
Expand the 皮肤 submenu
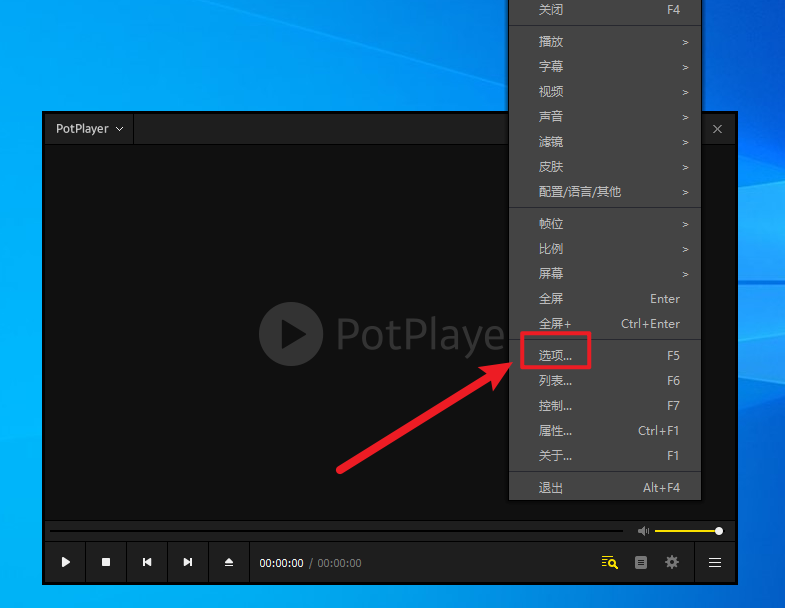pyautogui.click(x=605, y=167)
